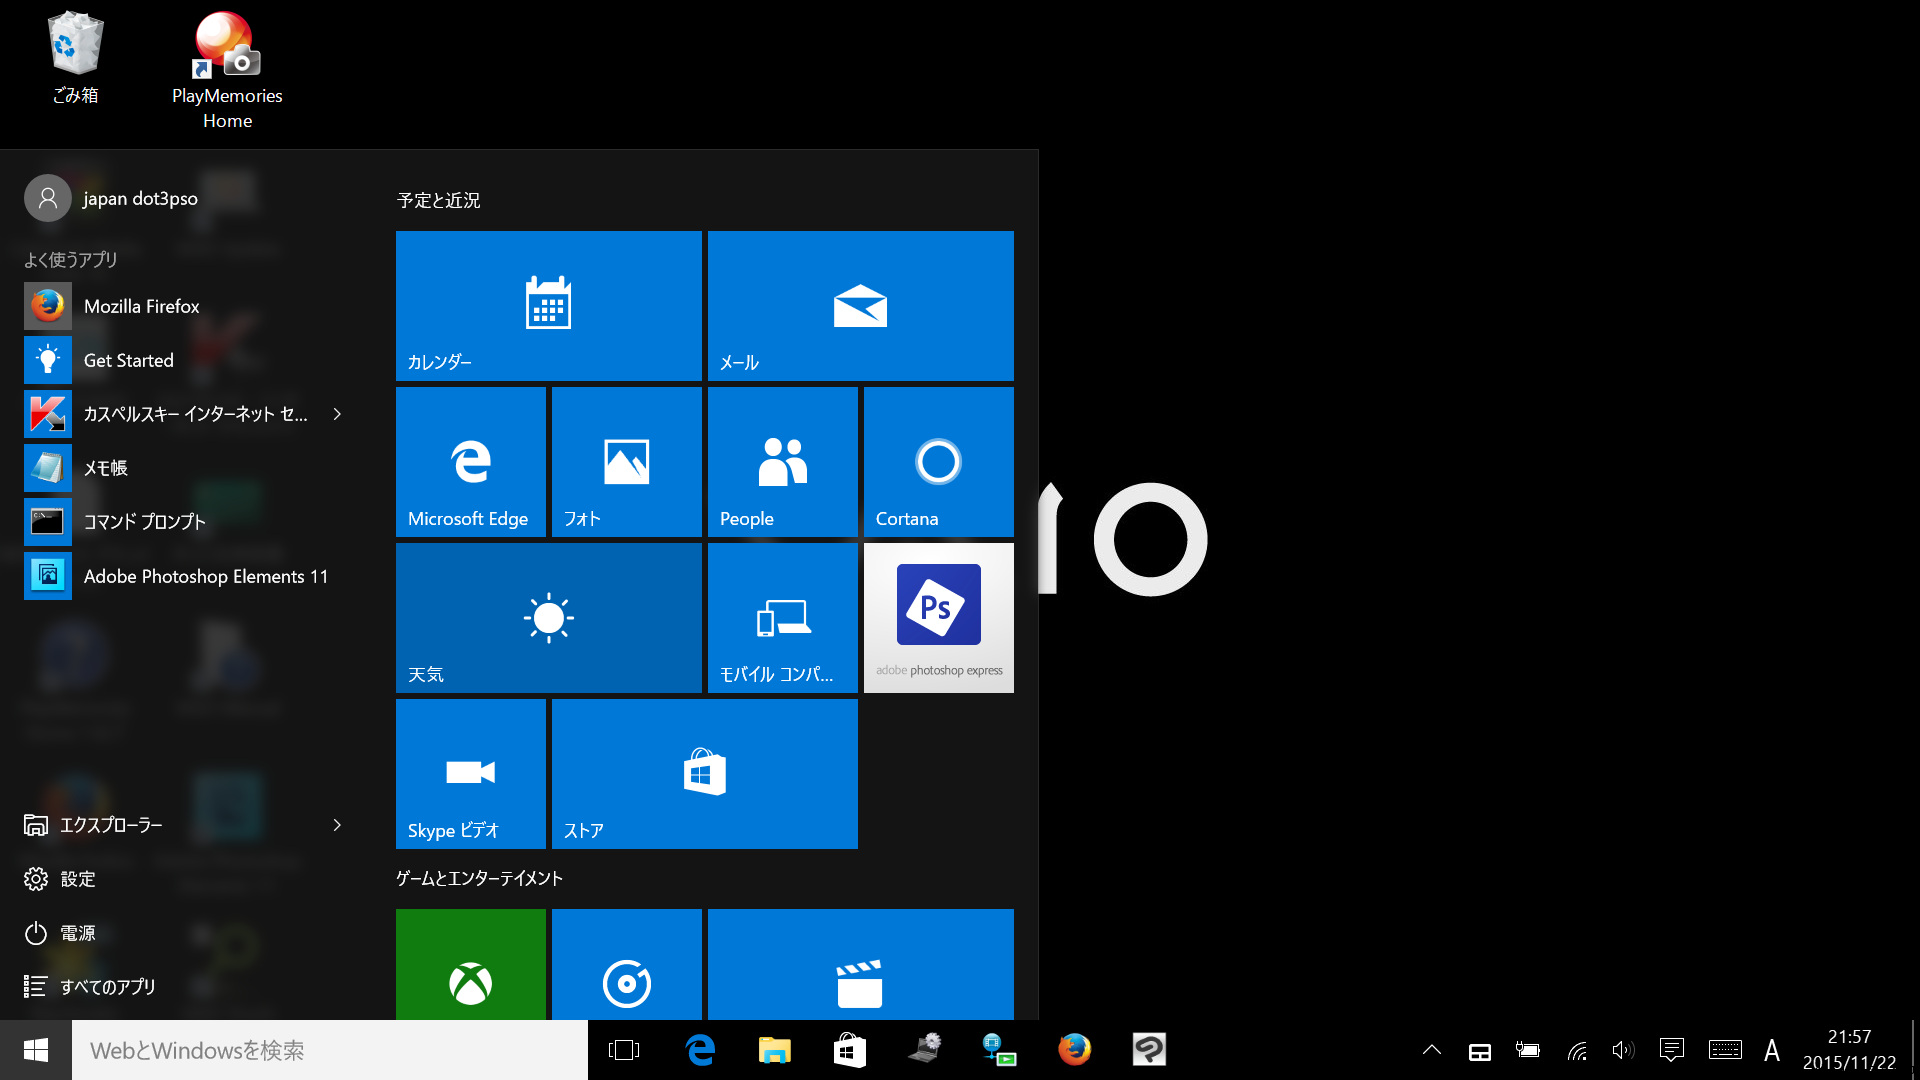Open the Store icon on the taskbar
1920x1080 pixels.
click(850, 1050)
